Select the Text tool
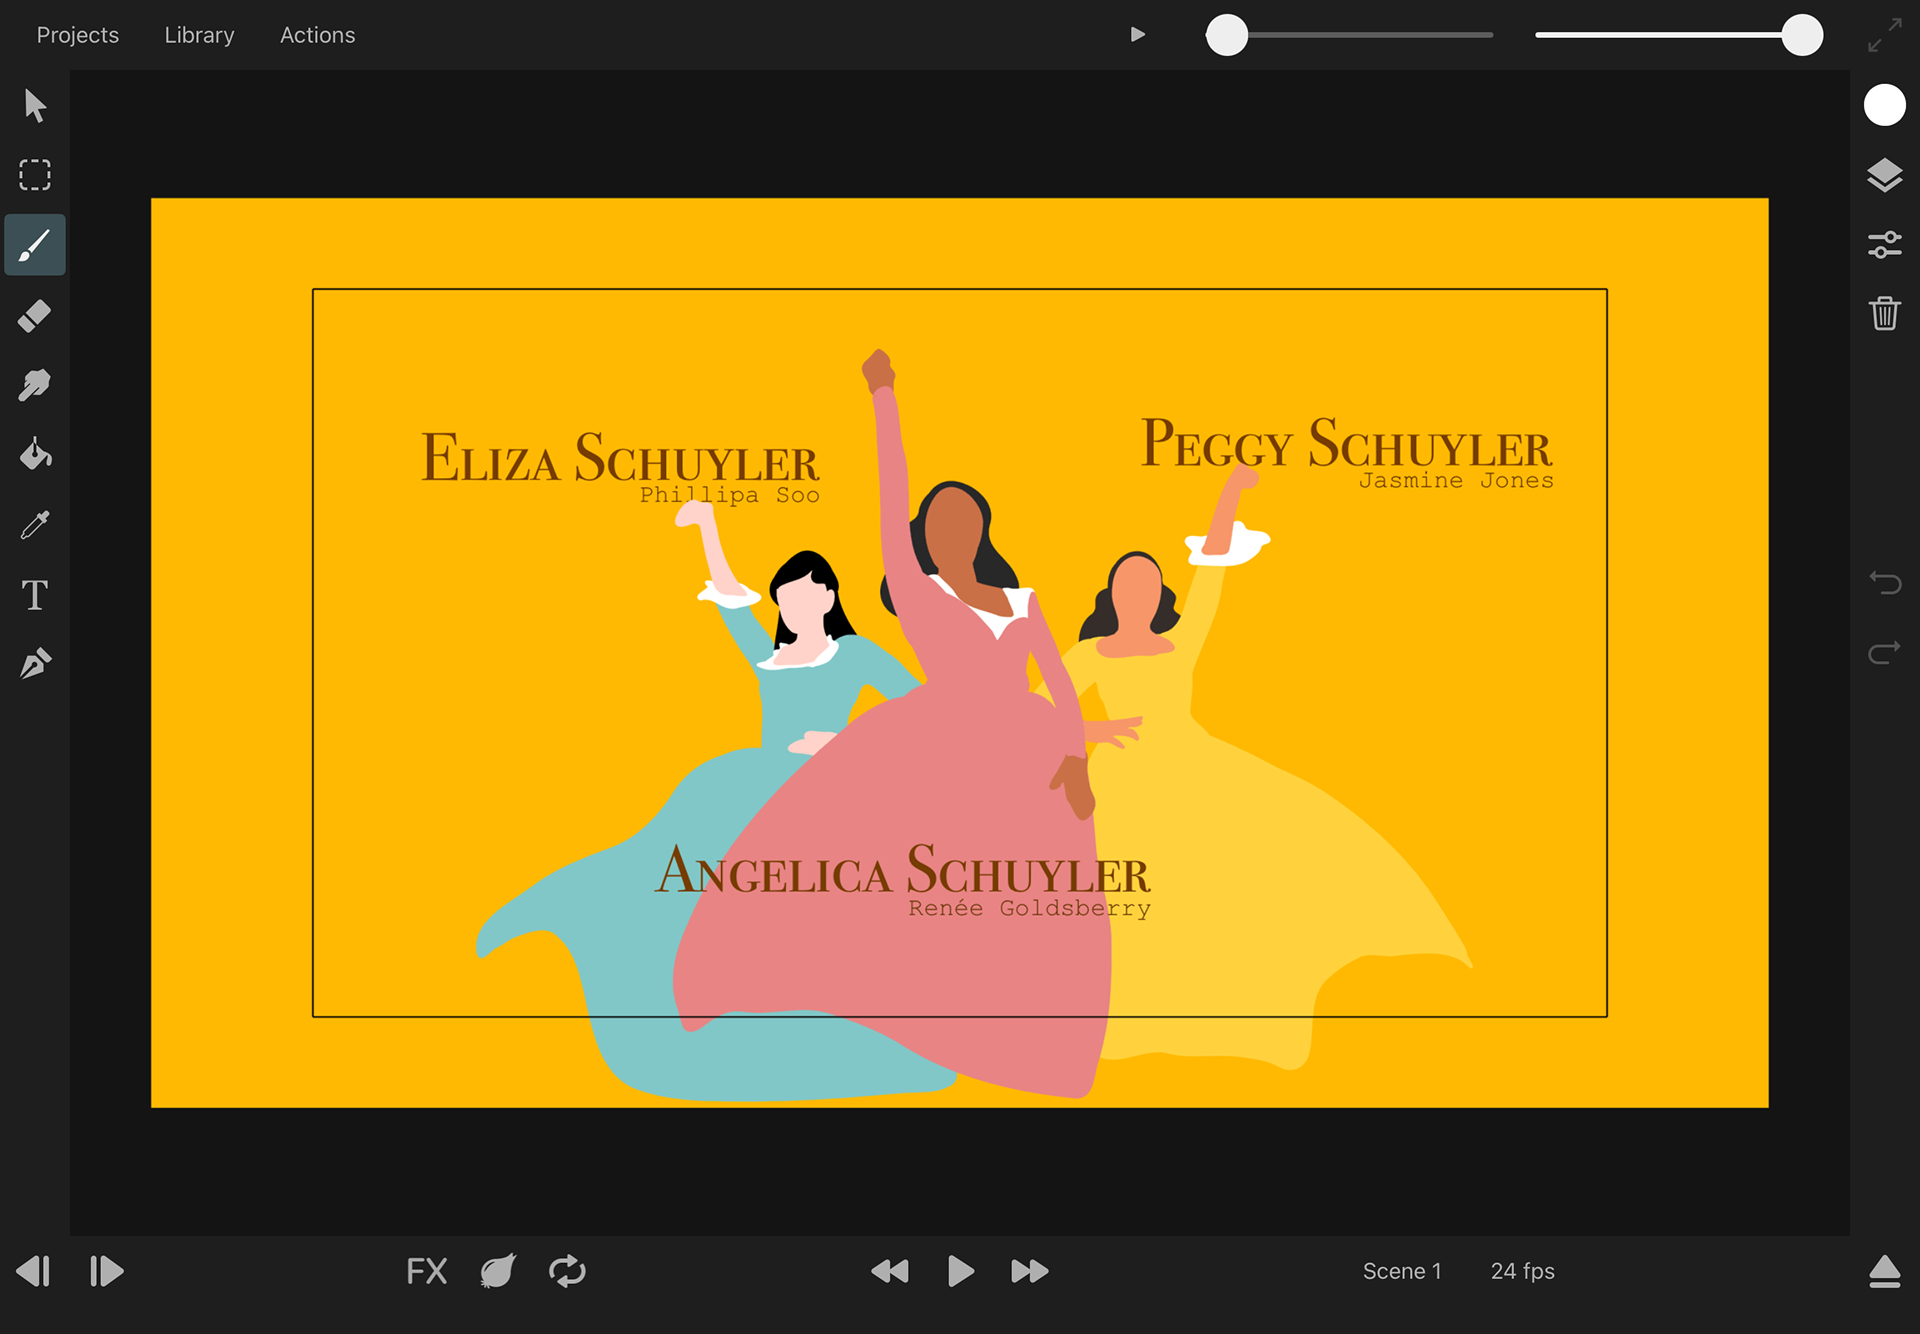The image size is (1920, 1334). tap(35, 595)
